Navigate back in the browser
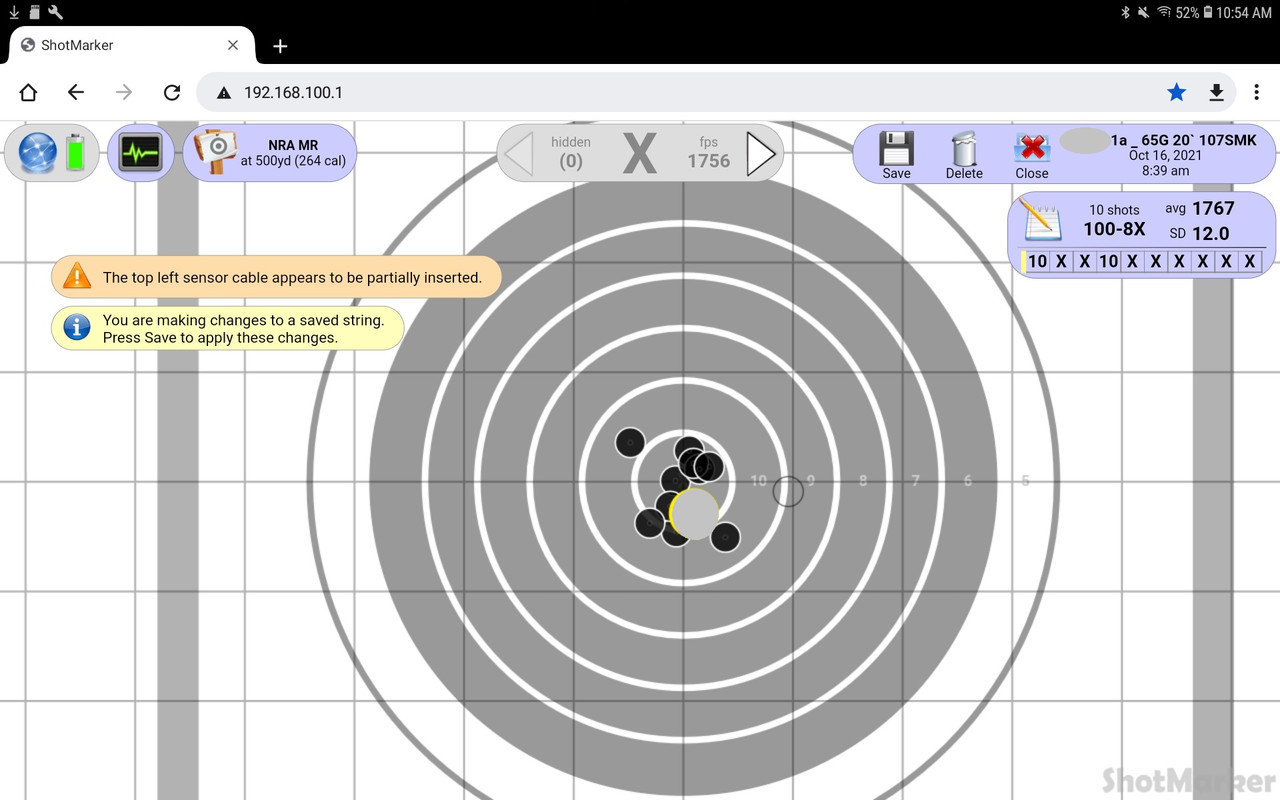Image resolution: width=1280 pixels, height=800 pixels. (x=76, y=92)
